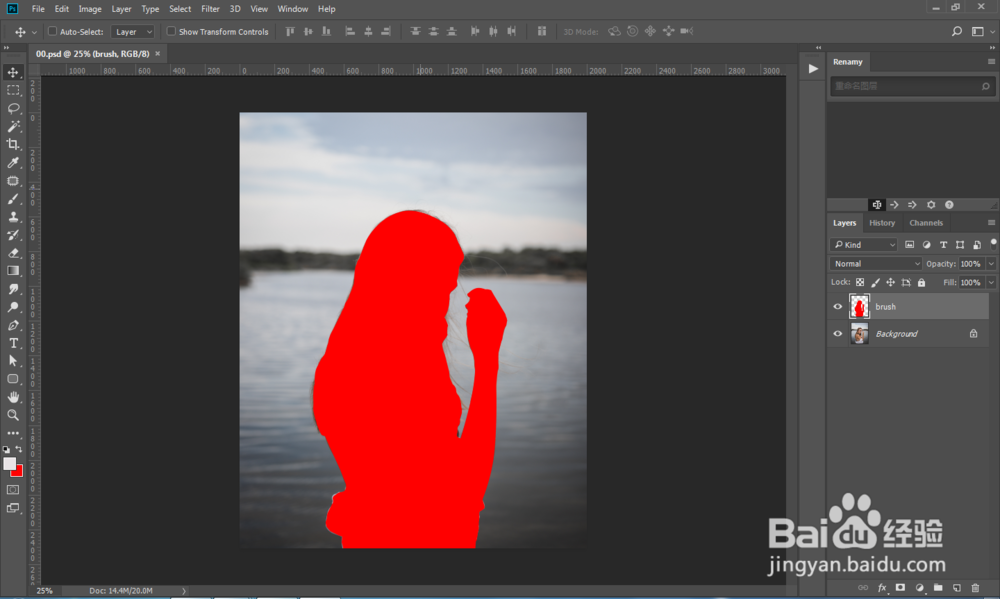Click the Renamy search input field
Image resolution: width=1000 pixels, height=599 pixels.
pyautogui.click(x=912, y=86)
